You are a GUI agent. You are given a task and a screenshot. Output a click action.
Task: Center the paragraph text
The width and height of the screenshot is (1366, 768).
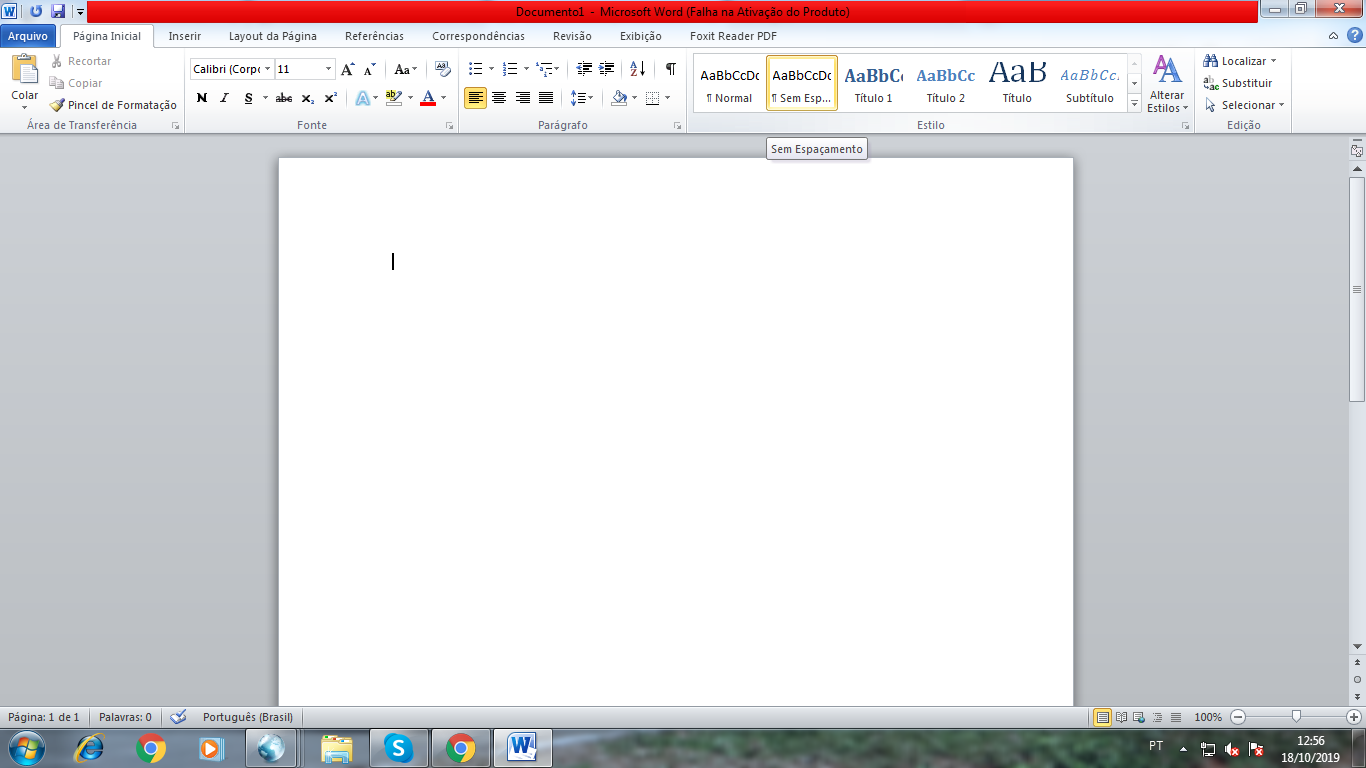point(498,98)
